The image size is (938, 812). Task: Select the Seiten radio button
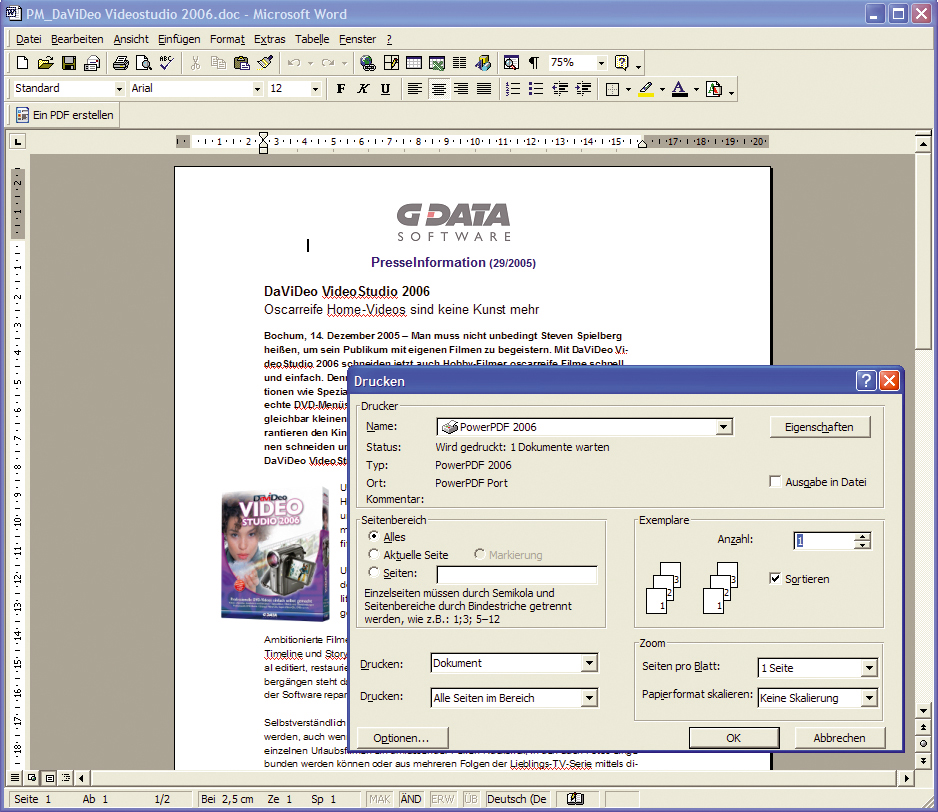coord(374,572)
